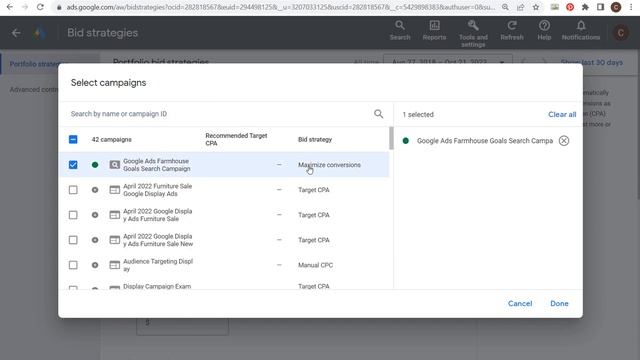Check April 2022 Furniture Sale Google Display Ads
Image resolution: width=640 pixels, height=360 pixels.
click(x=73, y=190)
